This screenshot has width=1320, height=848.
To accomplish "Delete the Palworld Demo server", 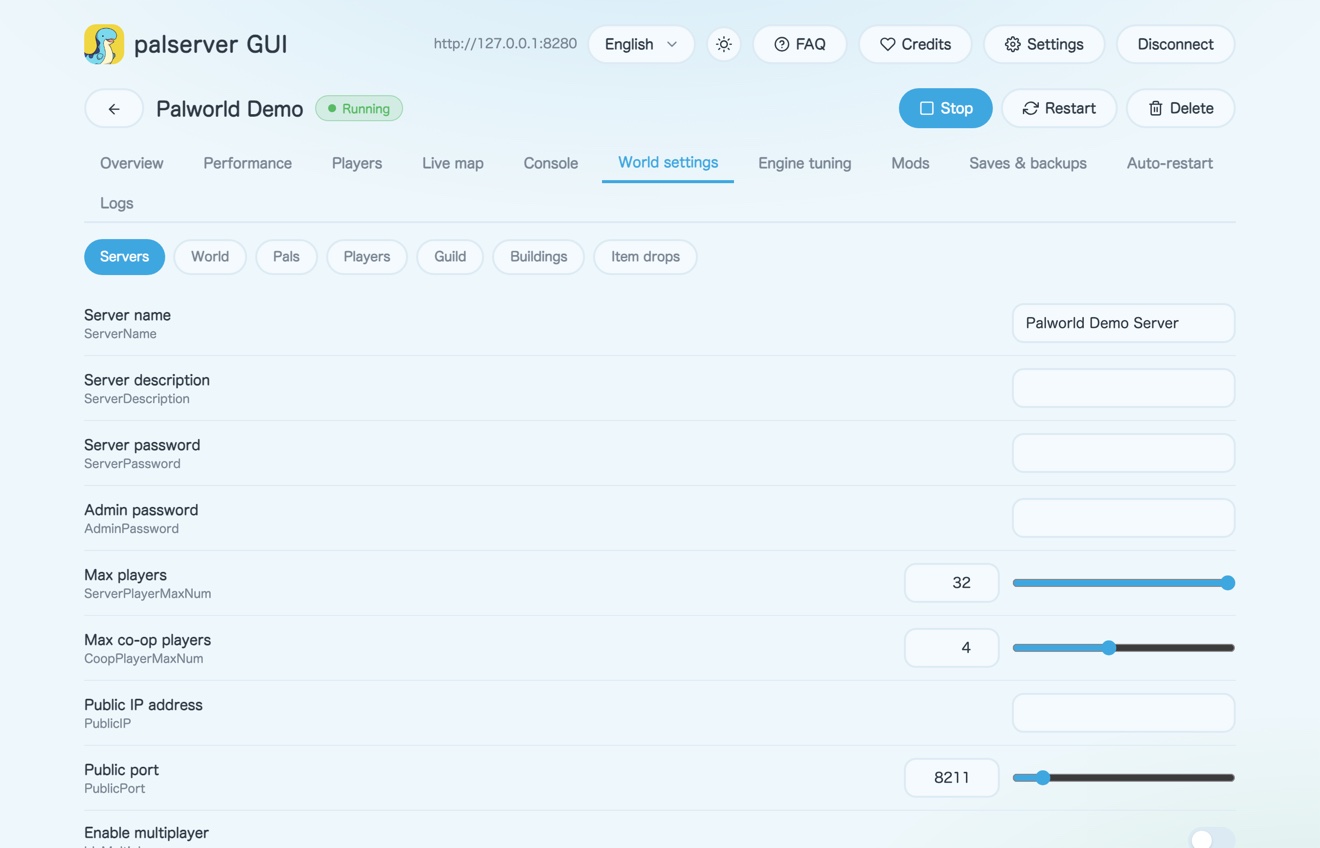I will (1180, 108).
